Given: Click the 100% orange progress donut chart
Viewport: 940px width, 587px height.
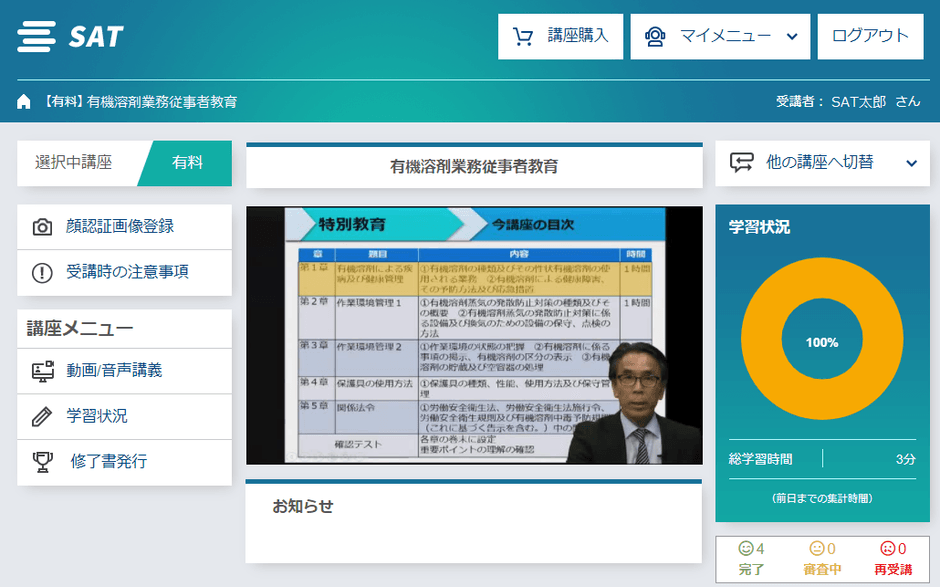Looking at the screenshot, I should (822, 342).
